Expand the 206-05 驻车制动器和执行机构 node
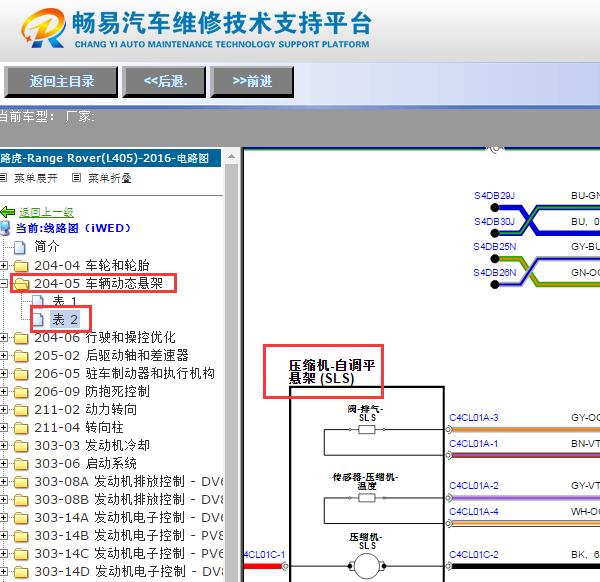The height and width of the screenshot is (582, 600). 4,373
